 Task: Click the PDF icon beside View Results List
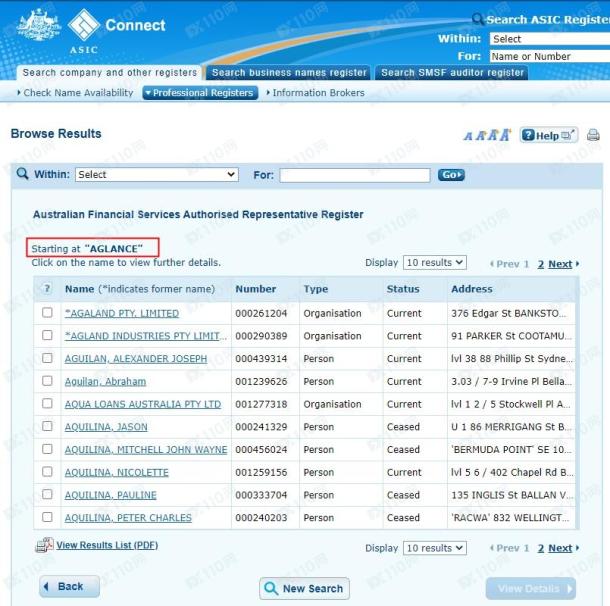pos(44,545)
